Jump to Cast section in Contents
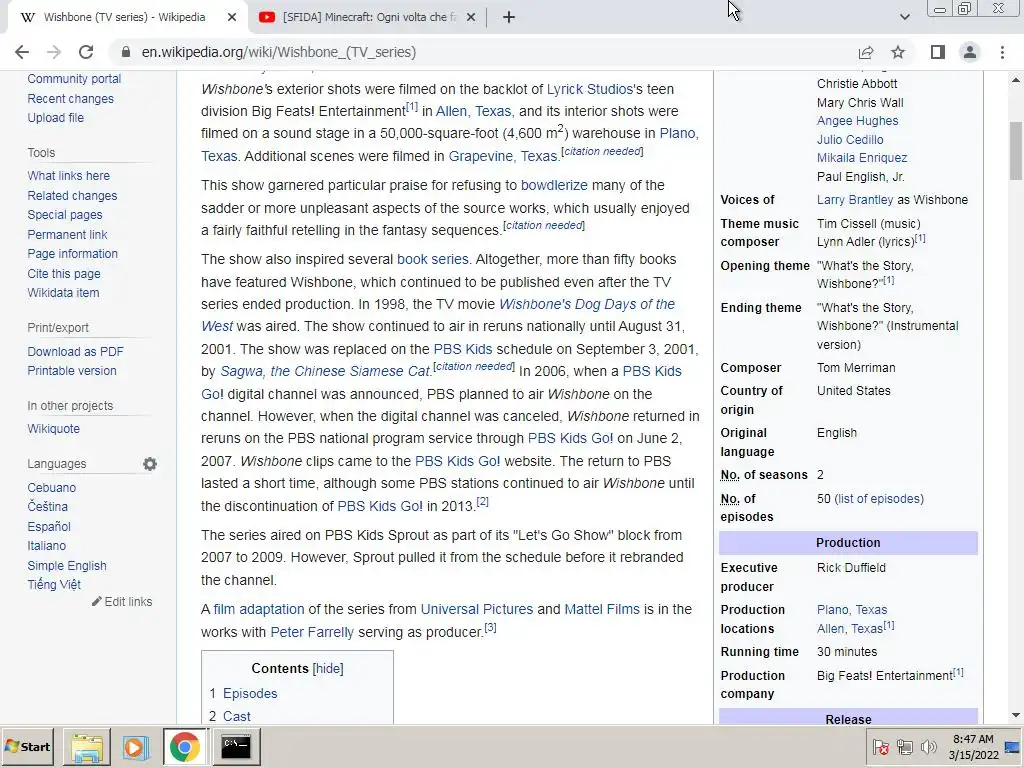Image resolution: width=1024 pixels, height=768 pixels. click(x=236, y=716)
